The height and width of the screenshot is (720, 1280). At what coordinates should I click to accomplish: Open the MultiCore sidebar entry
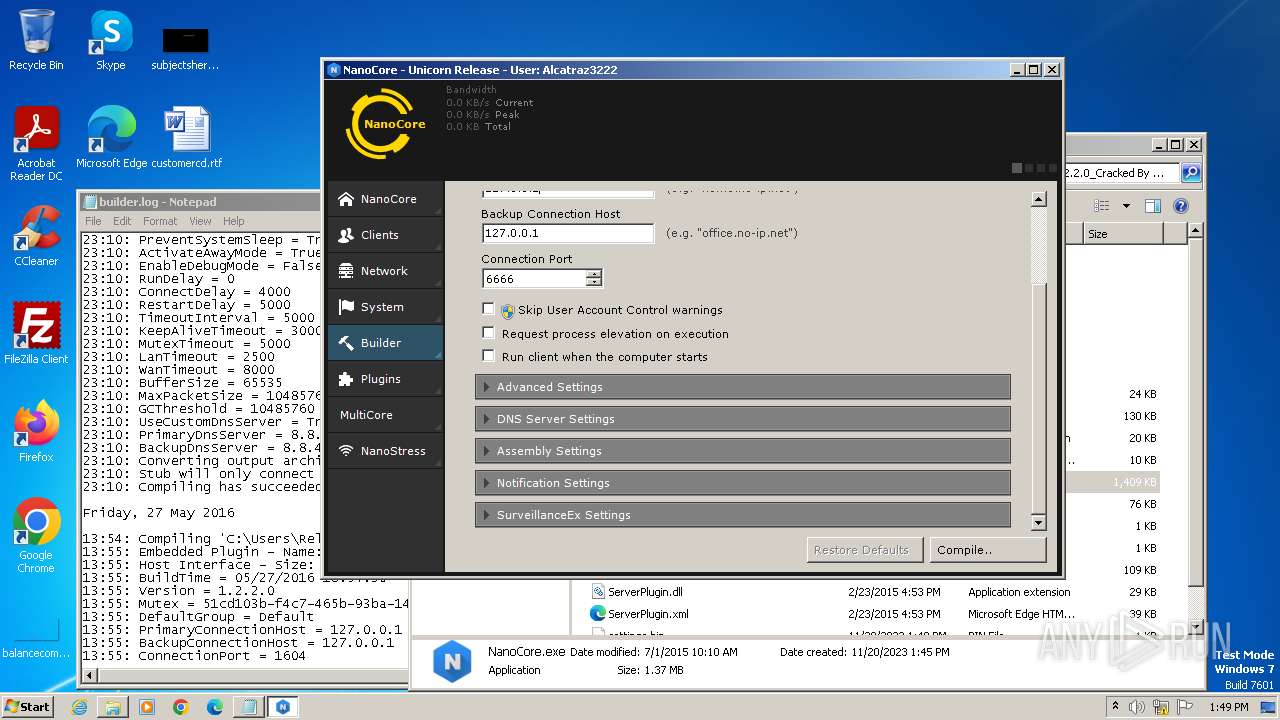point(385,415)
